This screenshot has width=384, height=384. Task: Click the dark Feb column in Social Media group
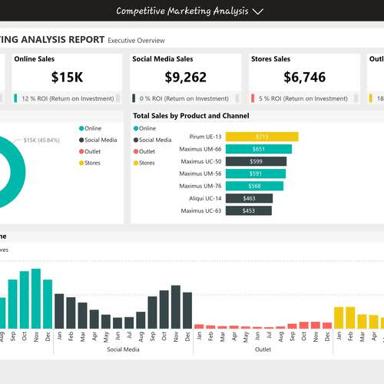pos(71,313)
